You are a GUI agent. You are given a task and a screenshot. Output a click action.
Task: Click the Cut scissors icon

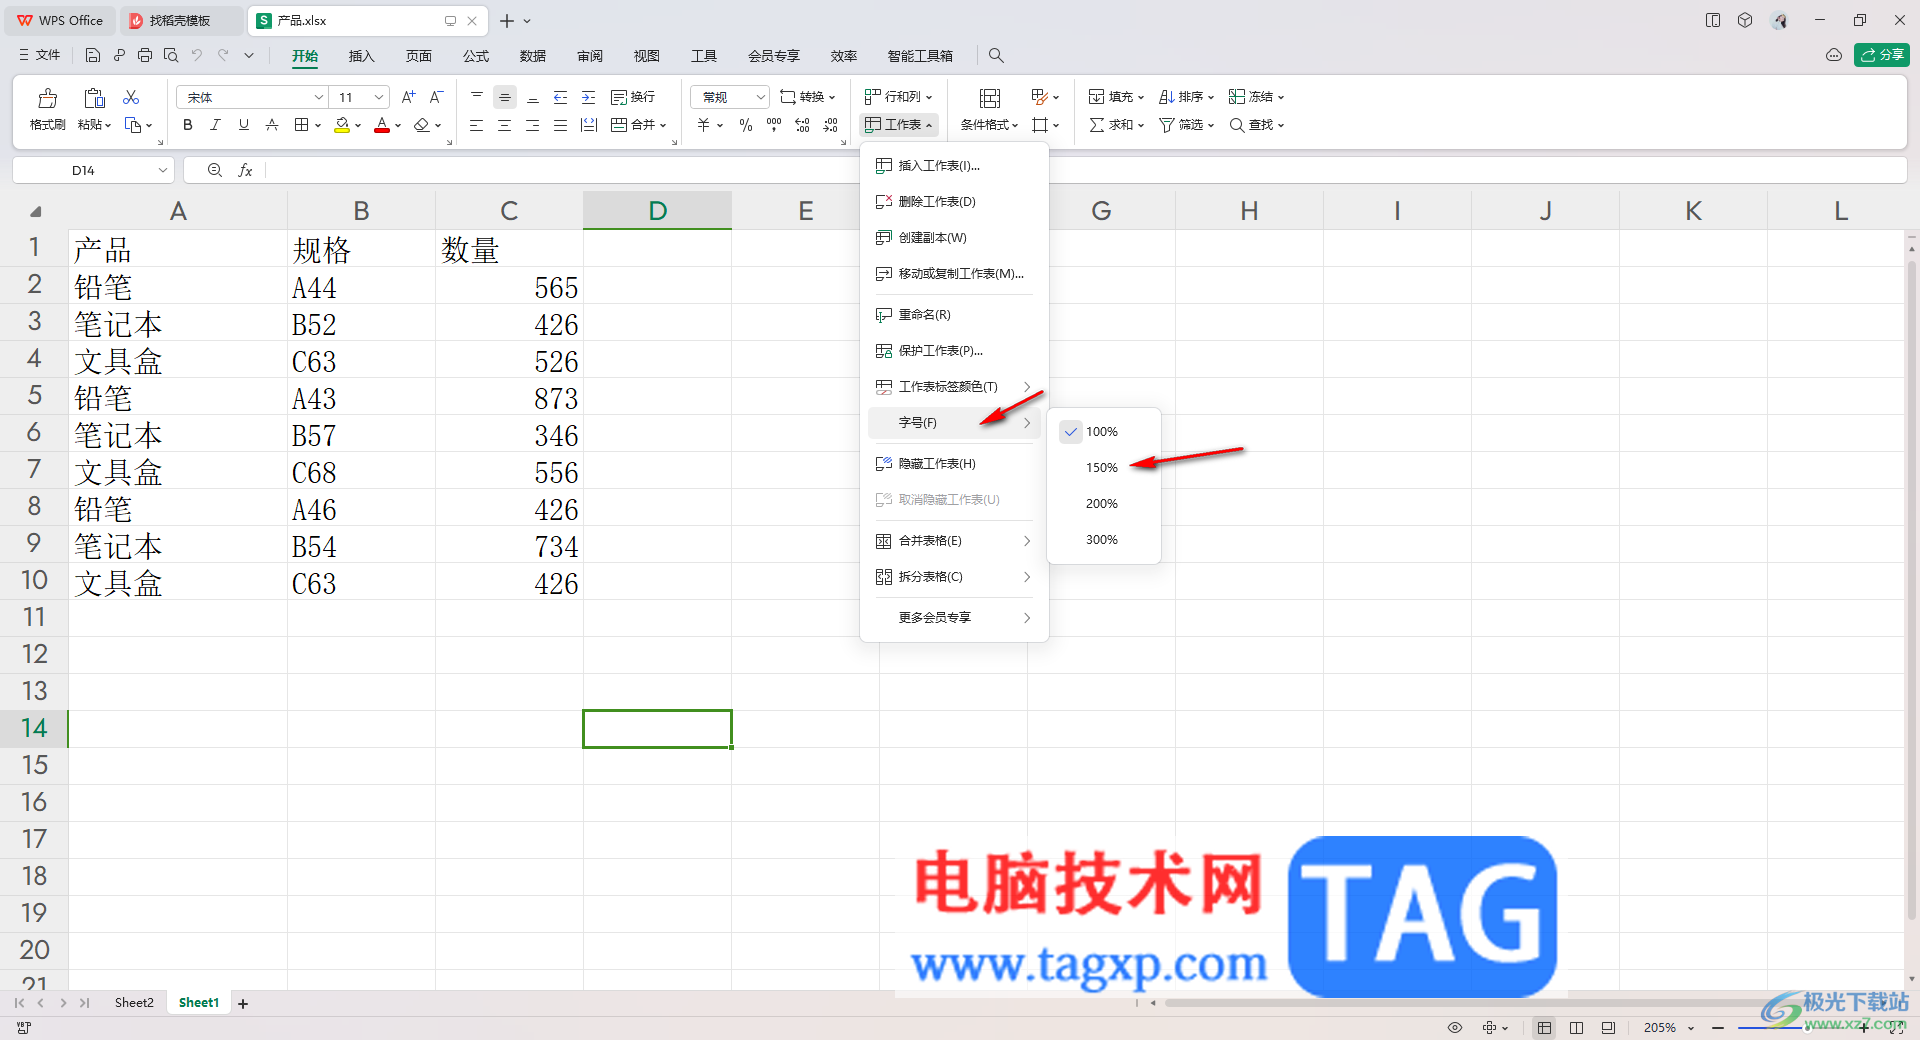click(x=131, y=97)
